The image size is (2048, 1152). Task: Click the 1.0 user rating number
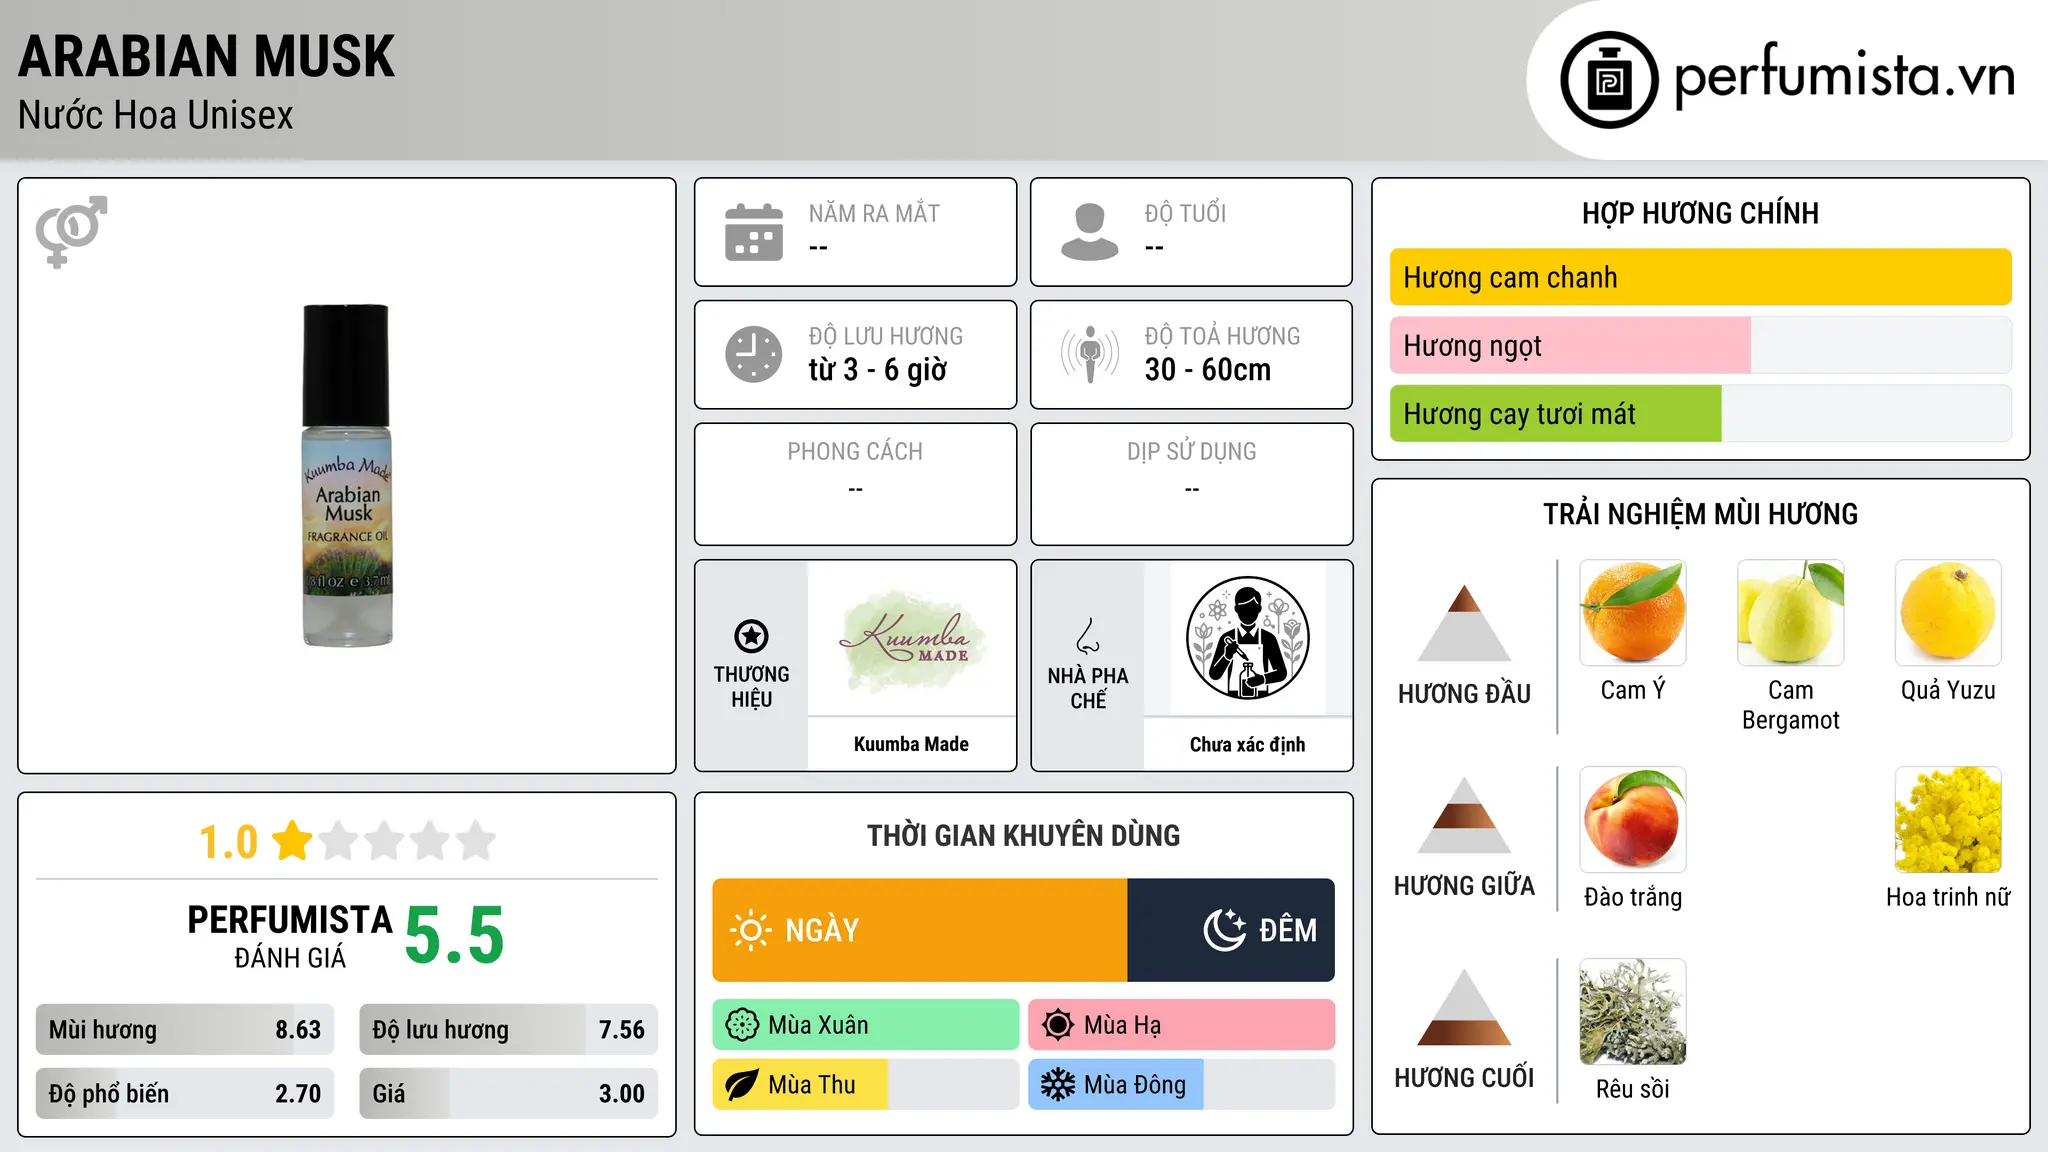(x=229, y=842)
